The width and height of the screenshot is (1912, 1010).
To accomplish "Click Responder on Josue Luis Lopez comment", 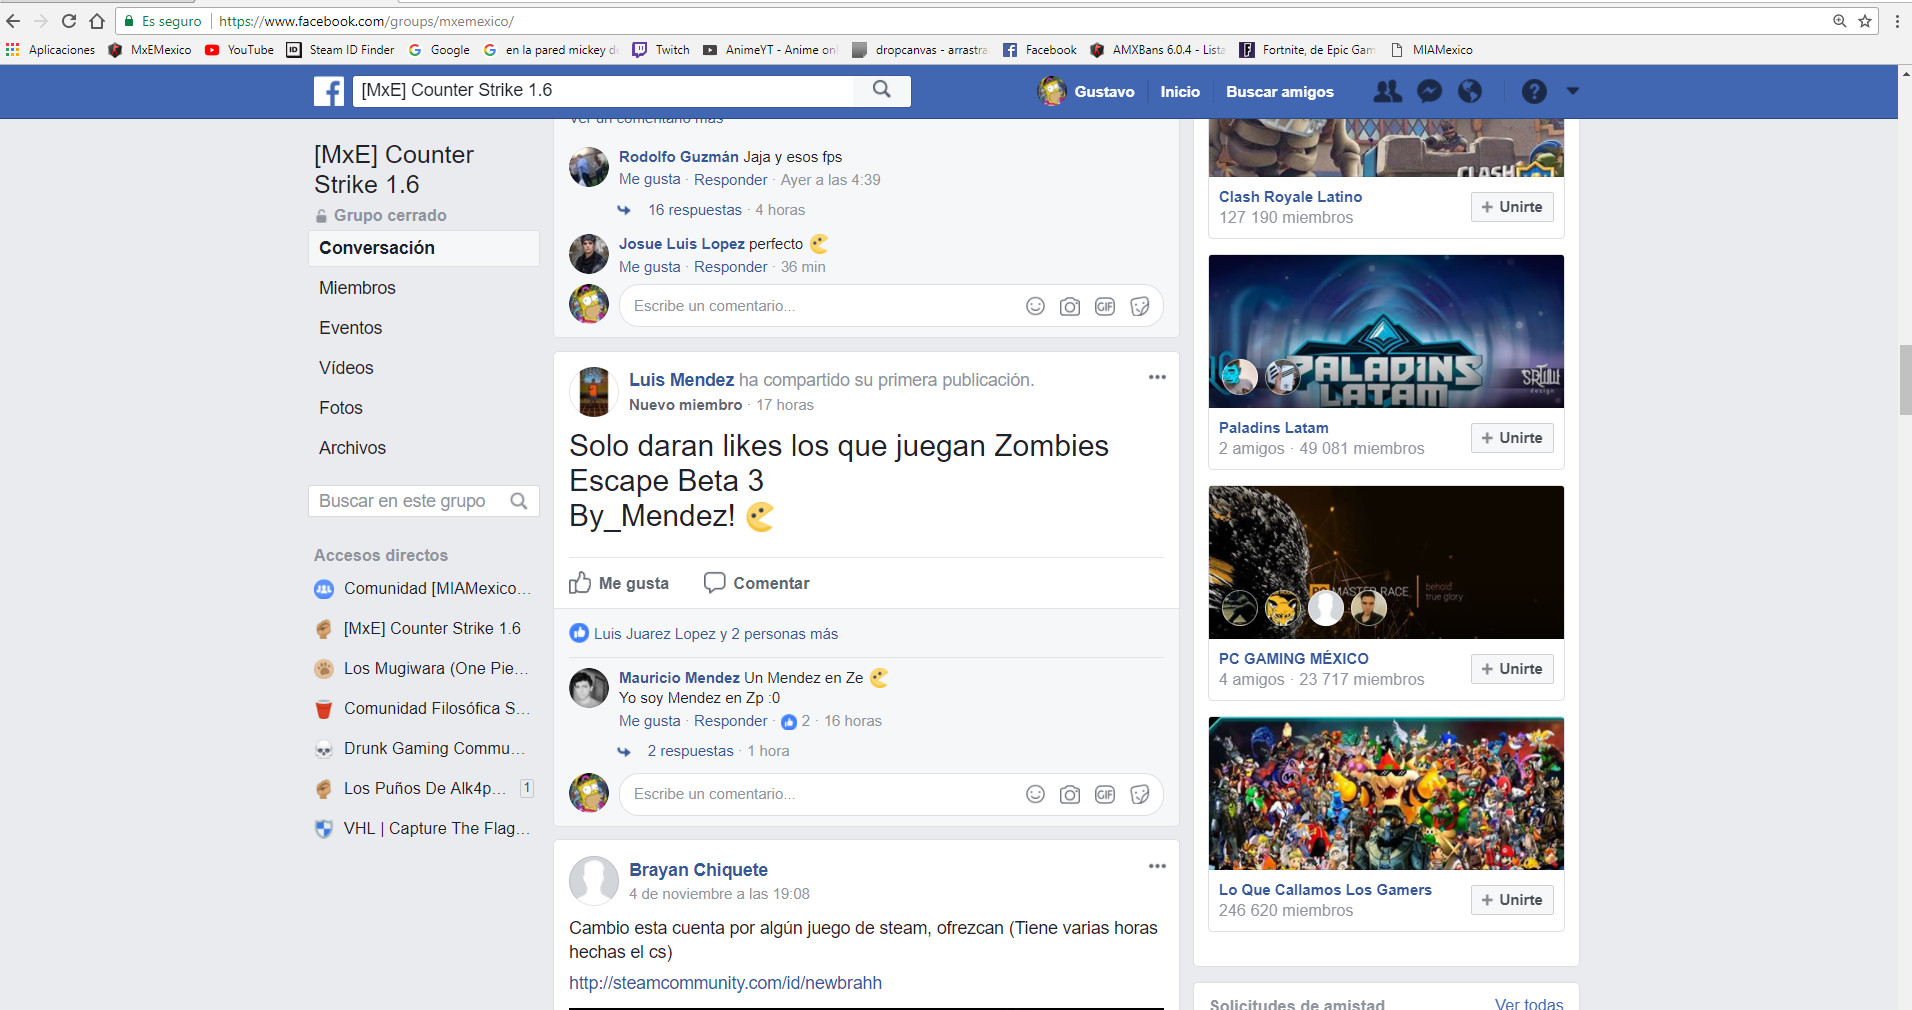I will coord(730,267).
